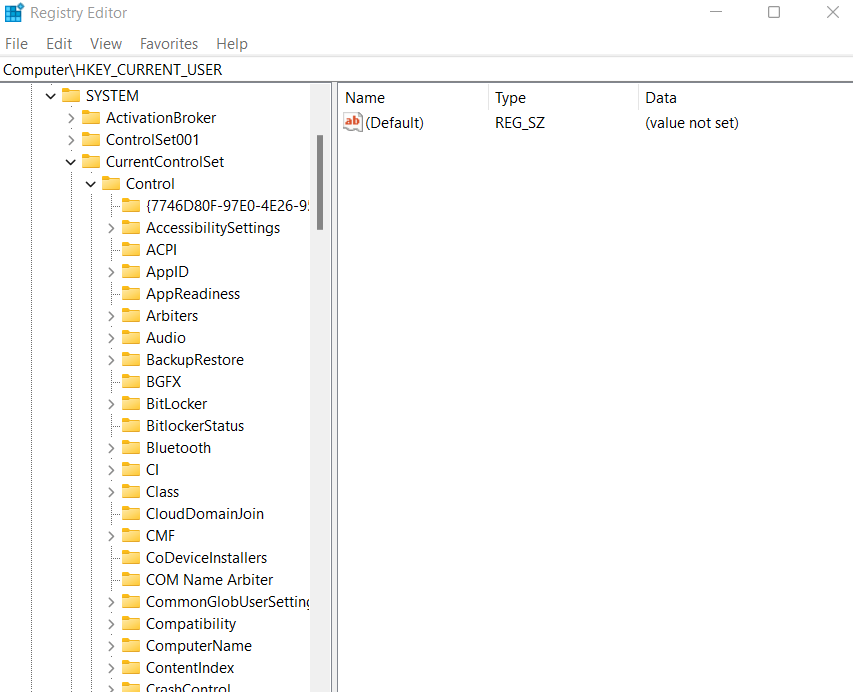This screenshot has width=853, height=692.
Task: Select the ContentIndex key label
Action: tap(190, 668)
